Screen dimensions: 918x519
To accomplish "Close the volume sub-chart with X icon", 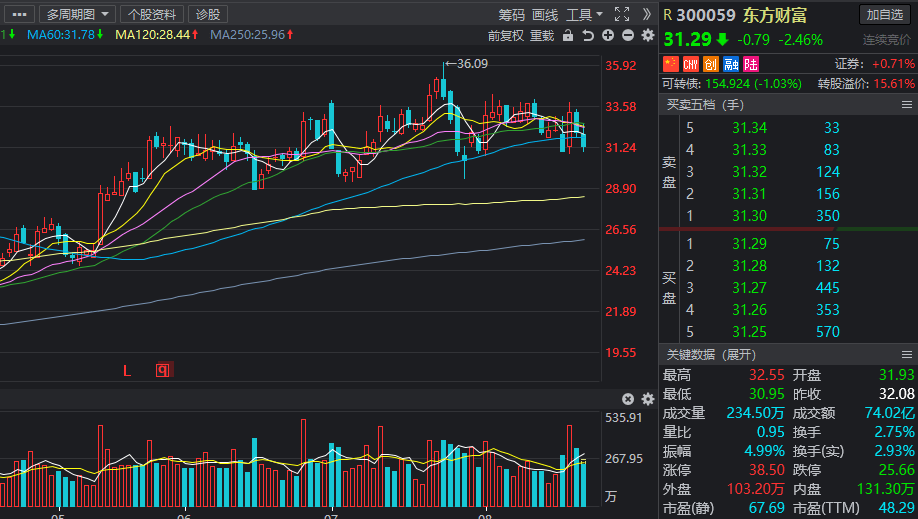I will tap(628, 399).
